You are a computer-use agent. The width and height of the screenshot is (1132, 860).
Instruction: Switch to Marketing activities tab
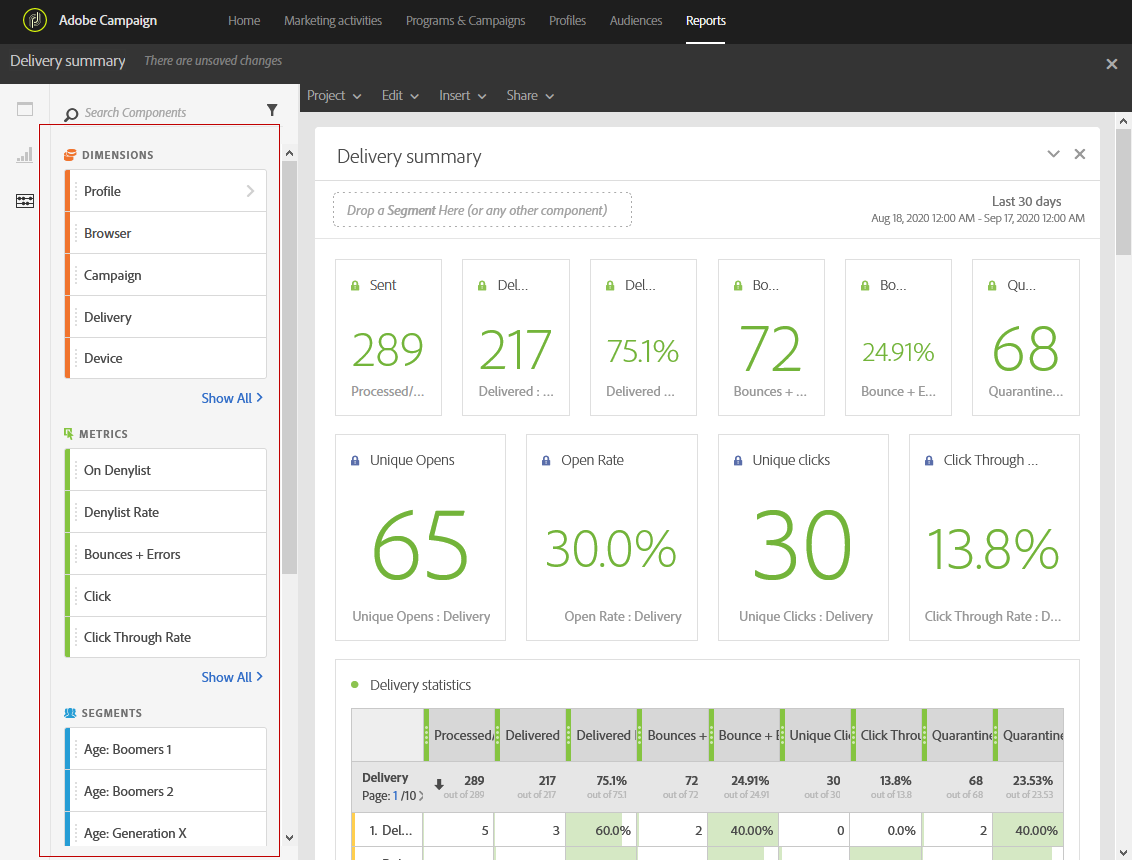pos(333,21)
